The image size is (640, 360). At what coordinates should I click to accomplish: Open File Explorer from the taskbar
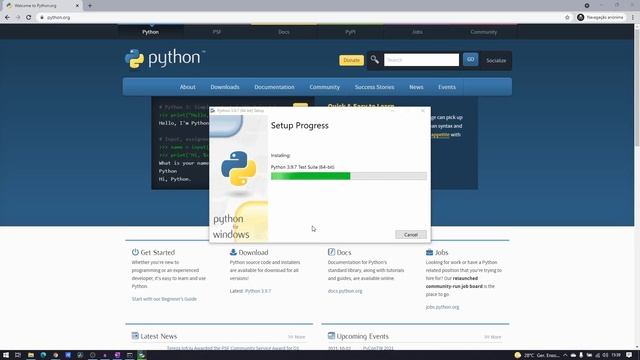31,355
